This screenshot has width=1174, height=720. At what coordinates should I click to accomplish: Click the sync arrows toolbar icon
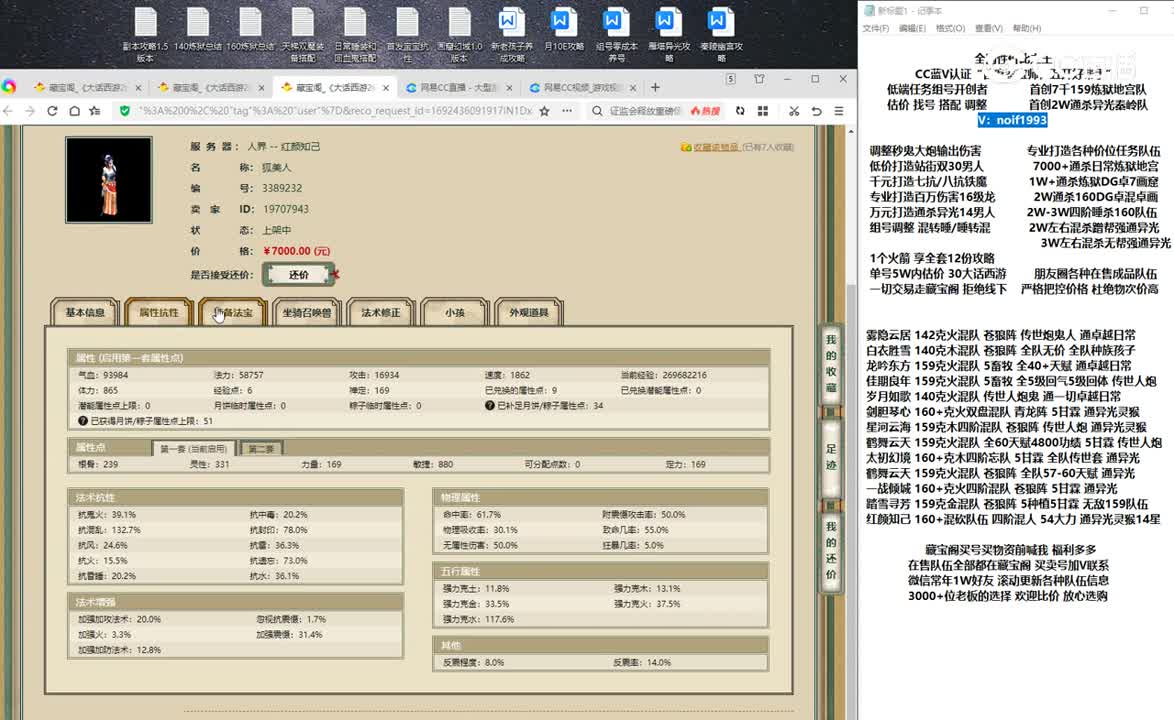740,111
